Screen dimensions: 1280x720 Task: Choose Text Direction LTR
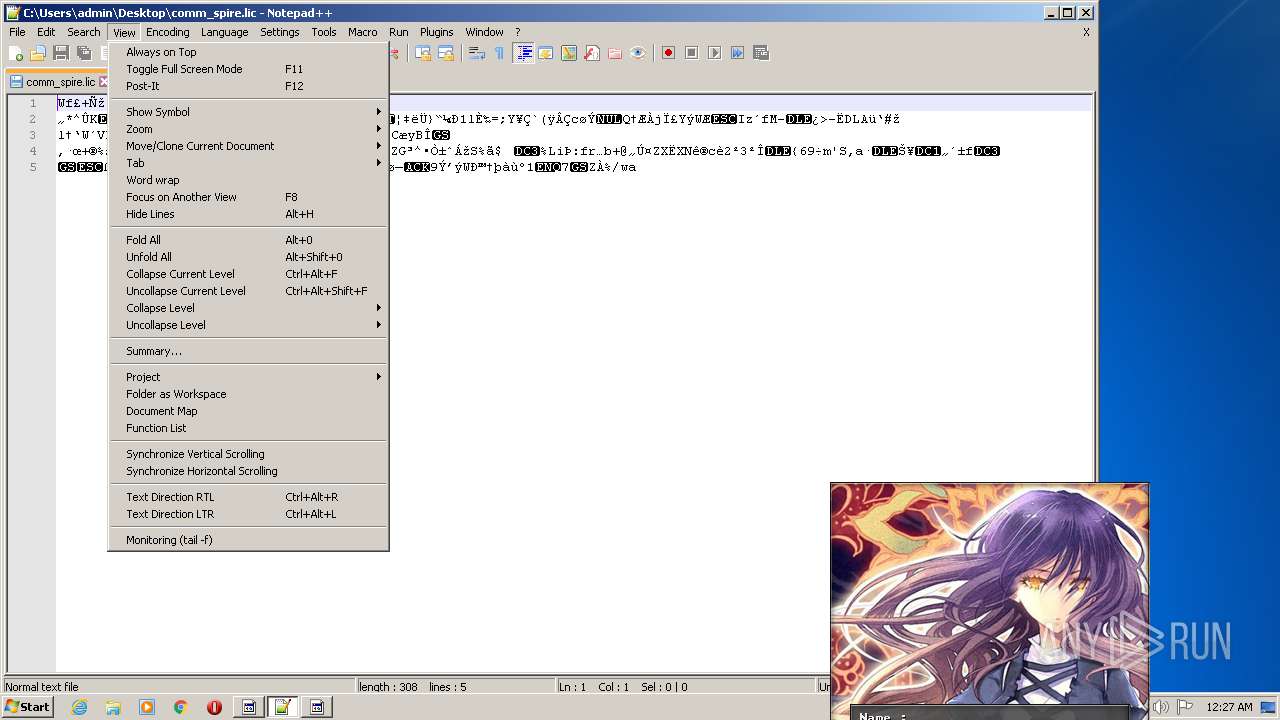click(248, 514)
